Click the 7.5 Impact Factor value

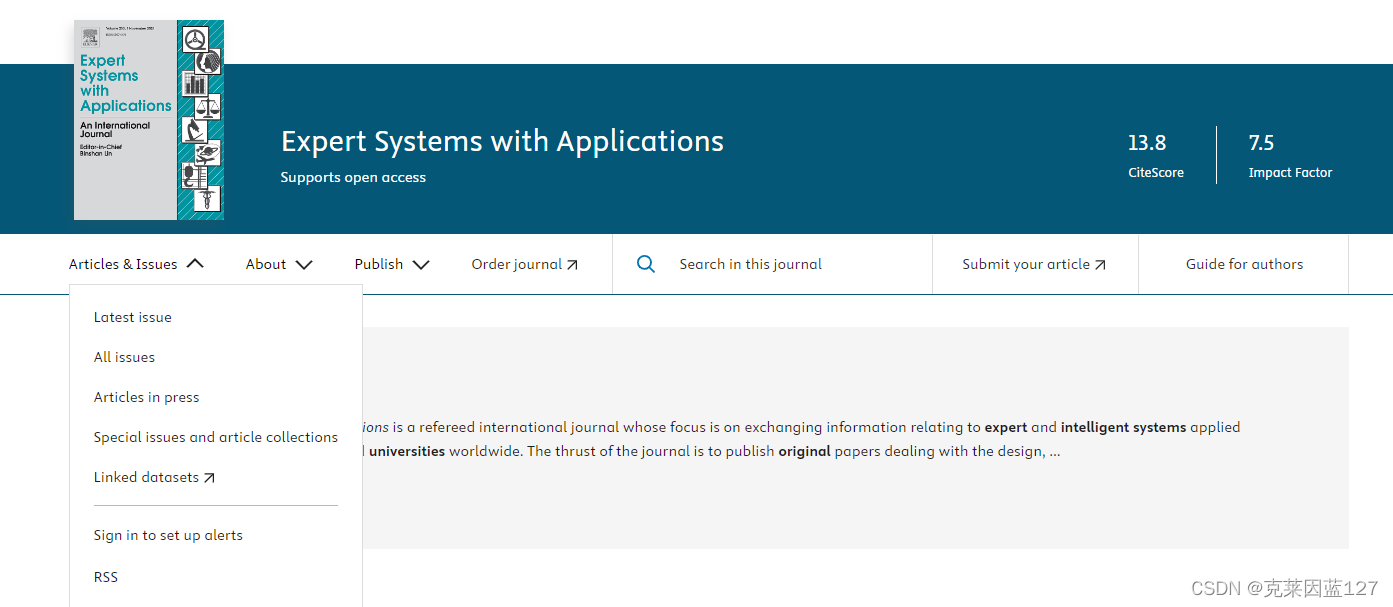coord(1261,143)
